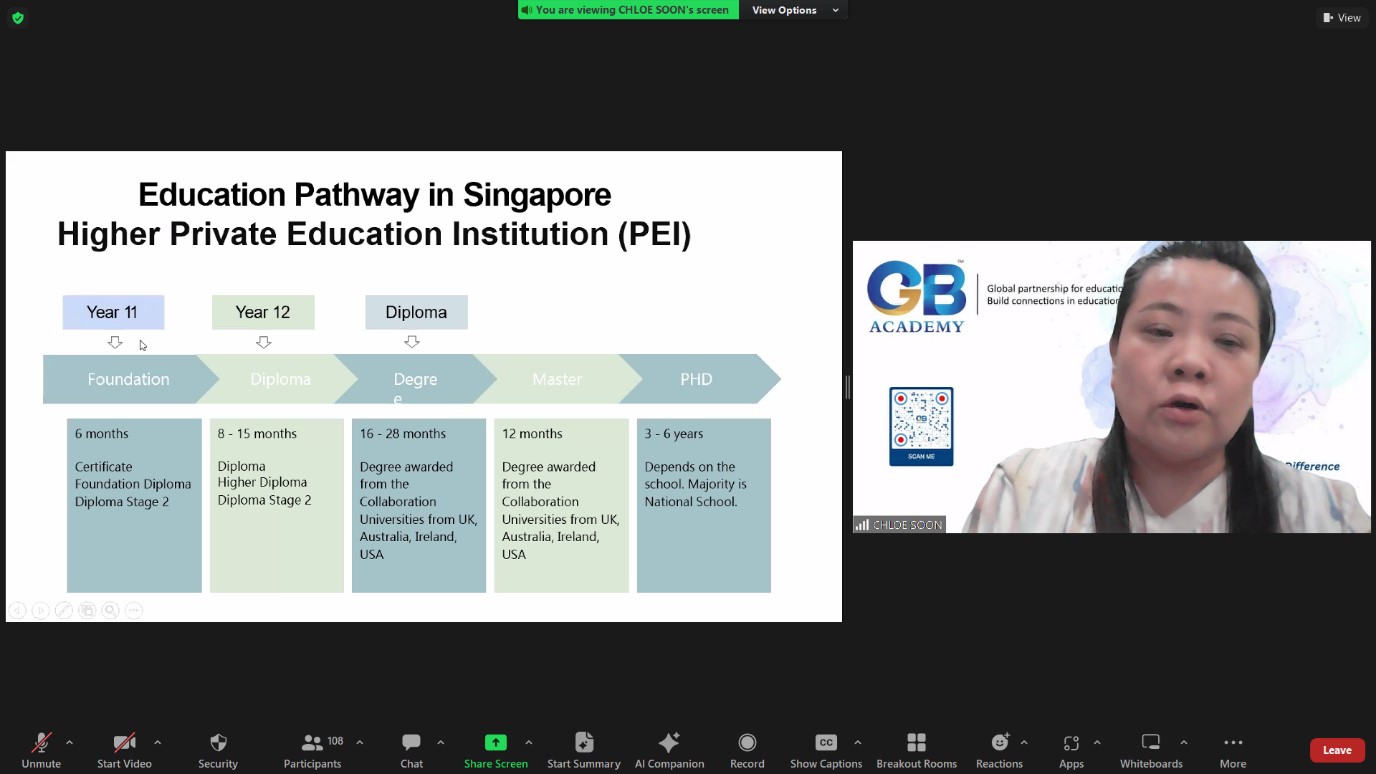The height and width of the screenshot is (774, 1376).
Task: Unmute the microphone
Action: [41, 743]
